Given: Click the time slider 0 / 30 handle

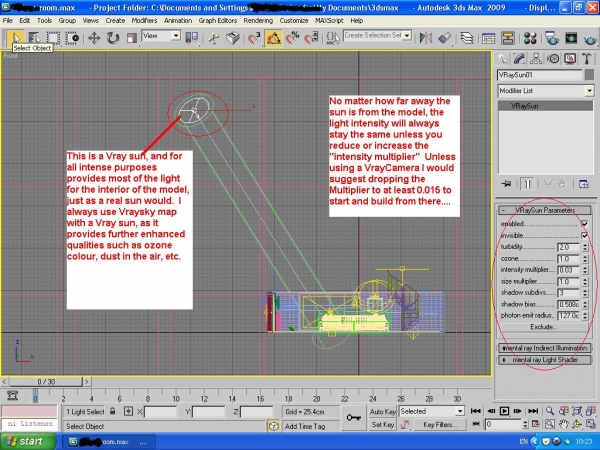Looking at the screenshot, I should [46, 382].
